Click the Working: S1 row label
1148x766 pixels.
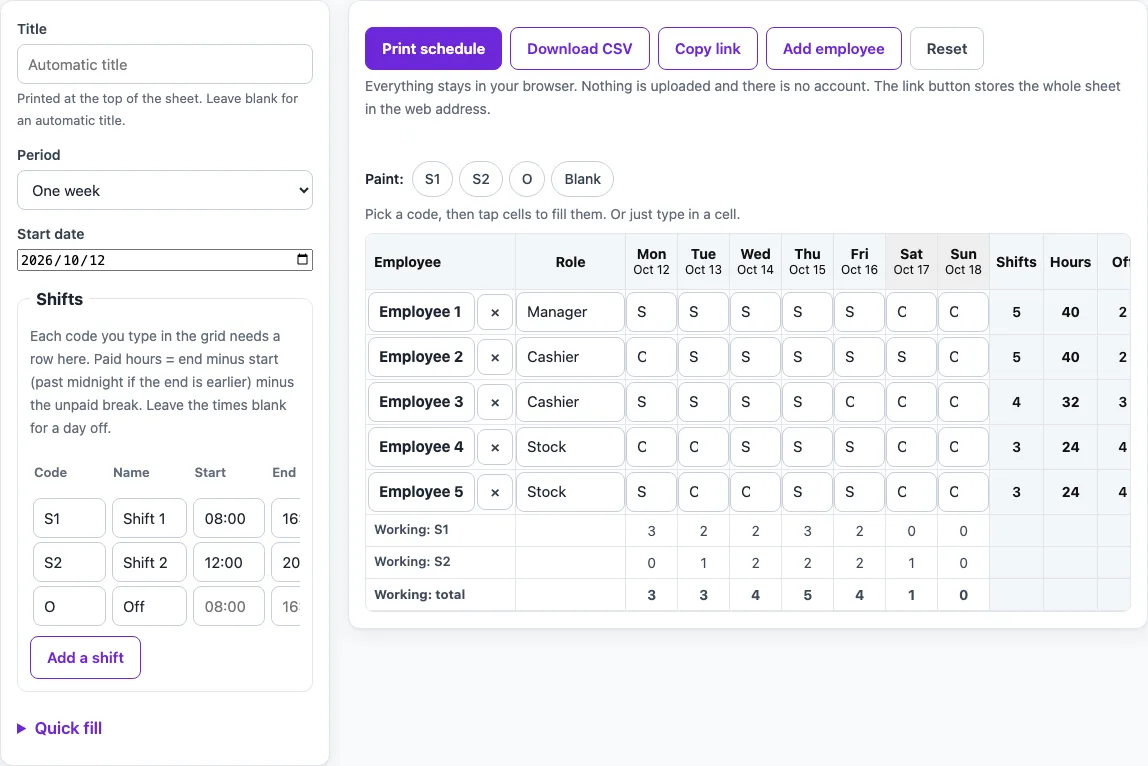tap(411, 529)
